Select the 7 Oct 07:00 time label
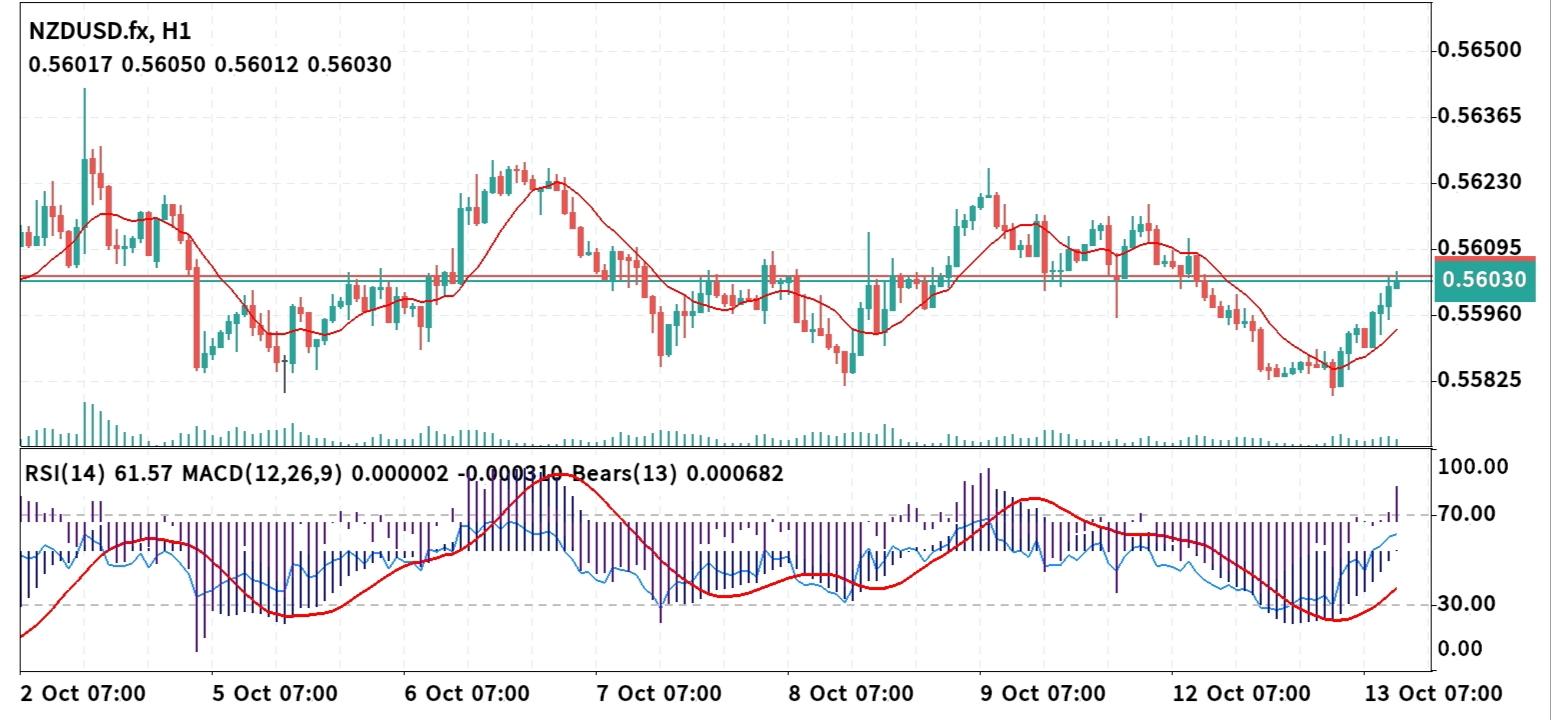This screenshot has width=1551, height=720. tap(659, 693)
